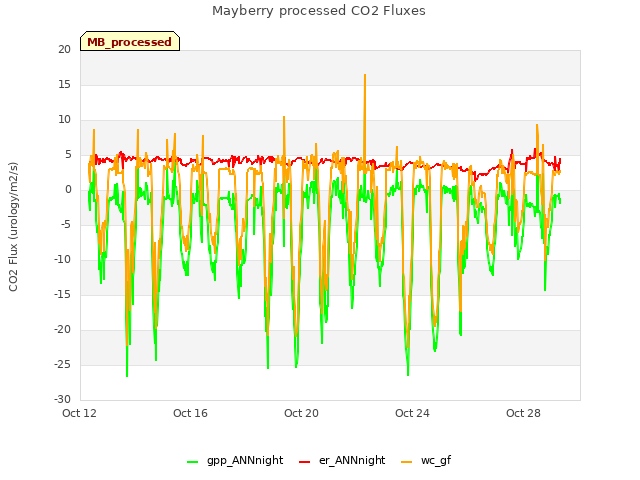
Task: Click the y-axis value 20
Action: (x=64, y=49)
